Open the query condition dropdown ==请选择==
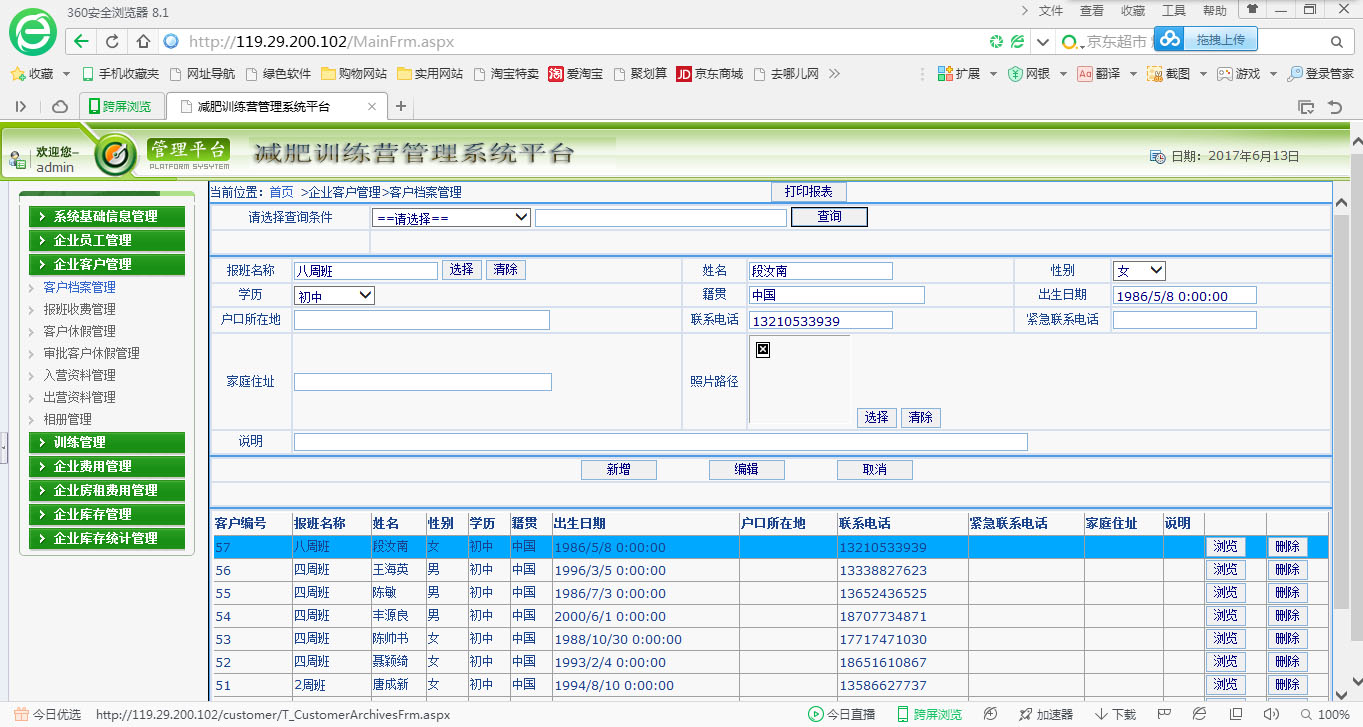 coord(451,218)
